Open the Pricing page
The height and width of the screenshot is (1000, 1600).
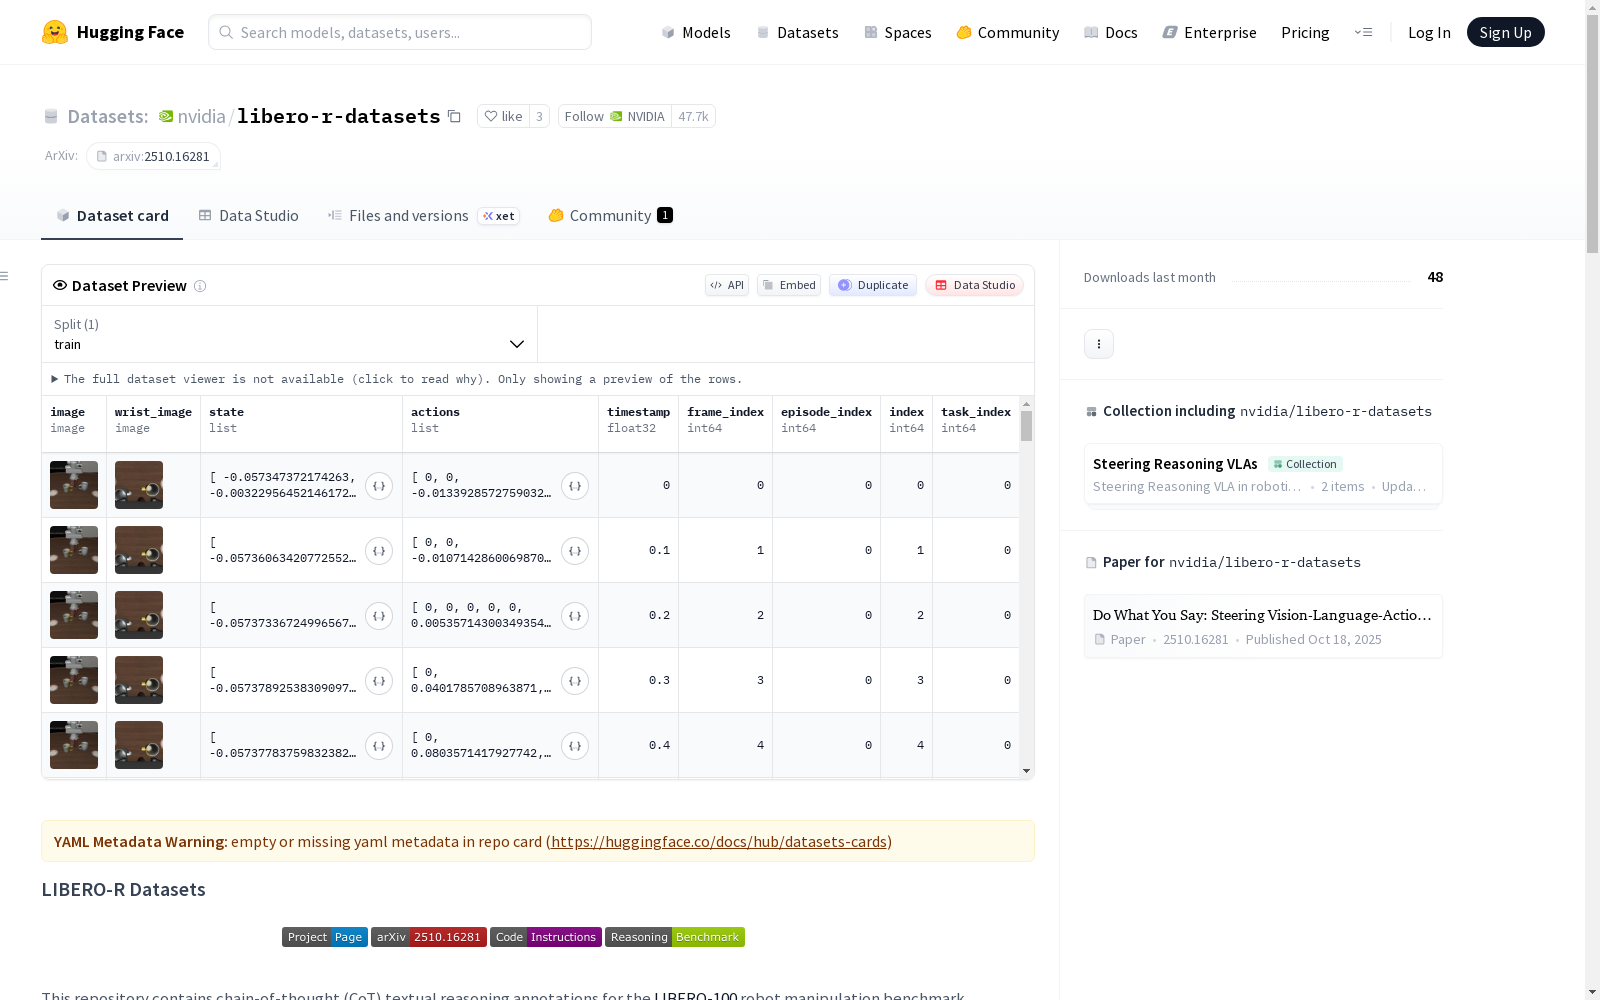[1305, 32]
